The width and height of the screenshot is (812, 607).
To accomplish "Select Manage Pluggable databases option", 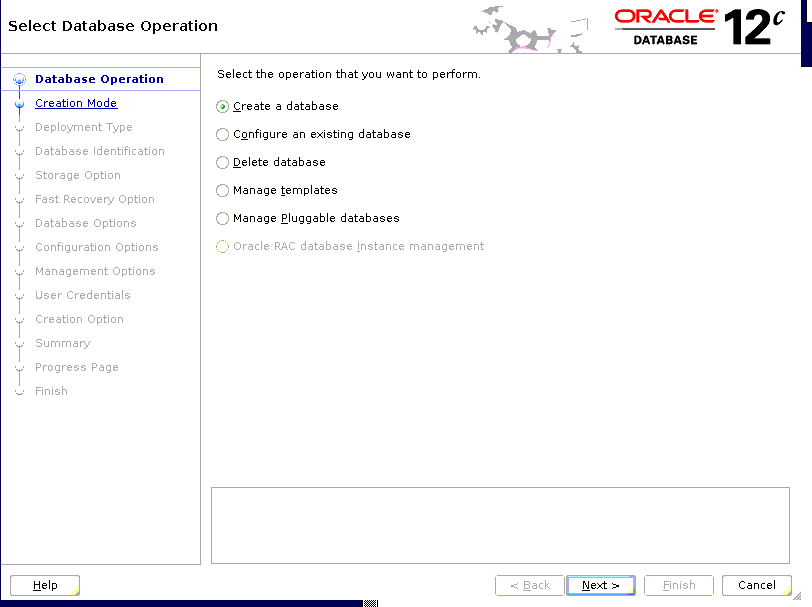I will (223, 218).
